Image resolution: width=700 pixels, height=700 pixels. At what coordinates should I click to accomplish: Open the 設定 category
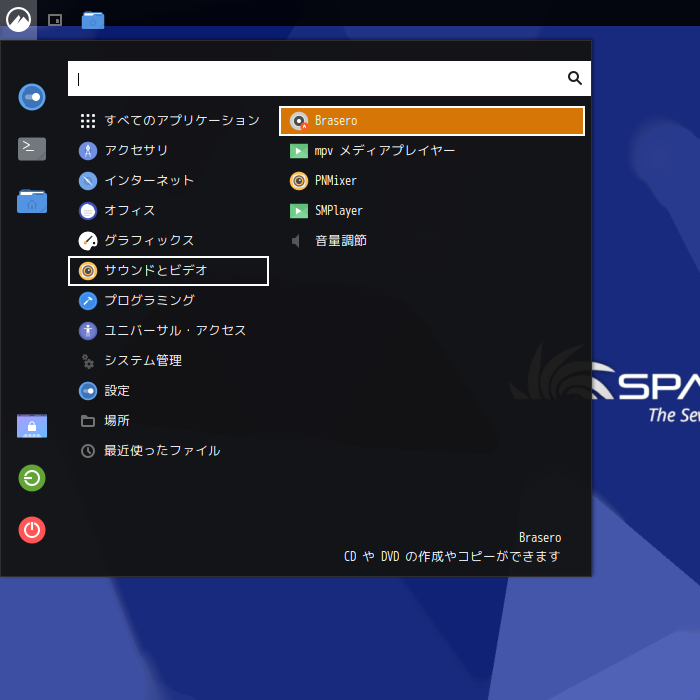[x=168, y=391]
